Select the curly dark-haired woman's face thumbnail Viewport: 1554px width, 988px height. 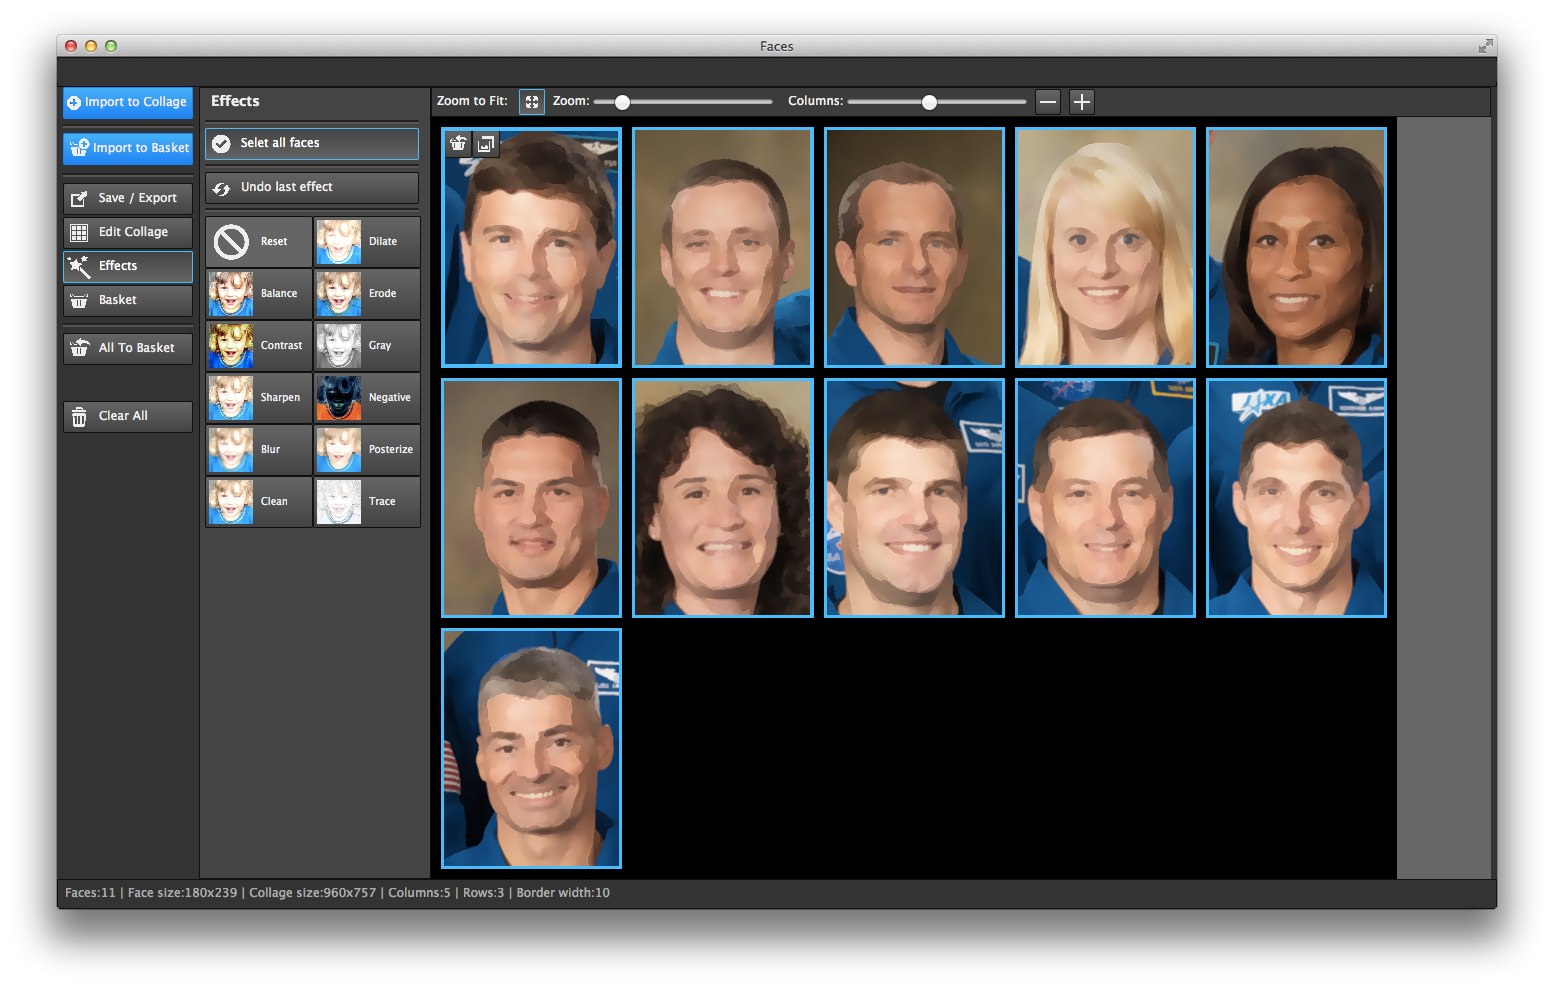point(723,498)
